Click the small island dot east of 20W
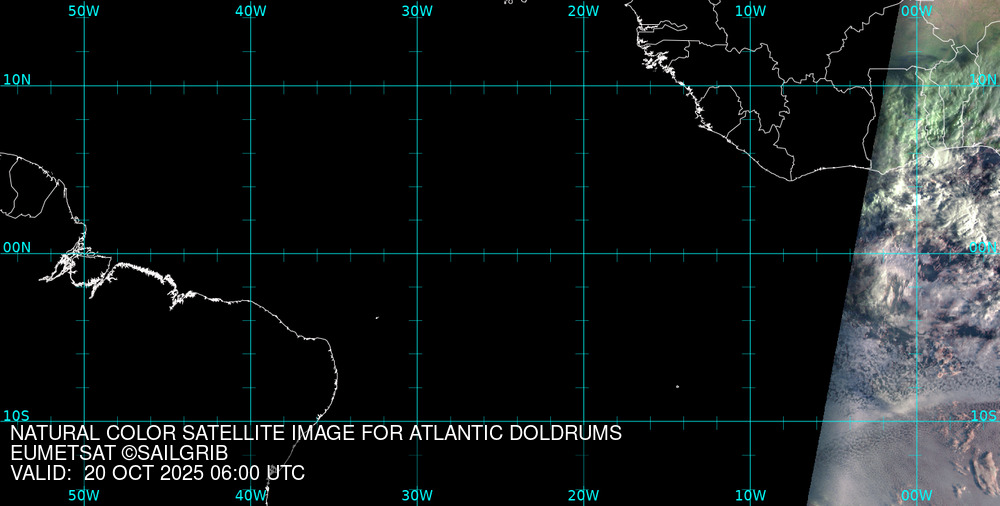The height and width of the screenshot is (506, 1000). click(x=677, y=386)
